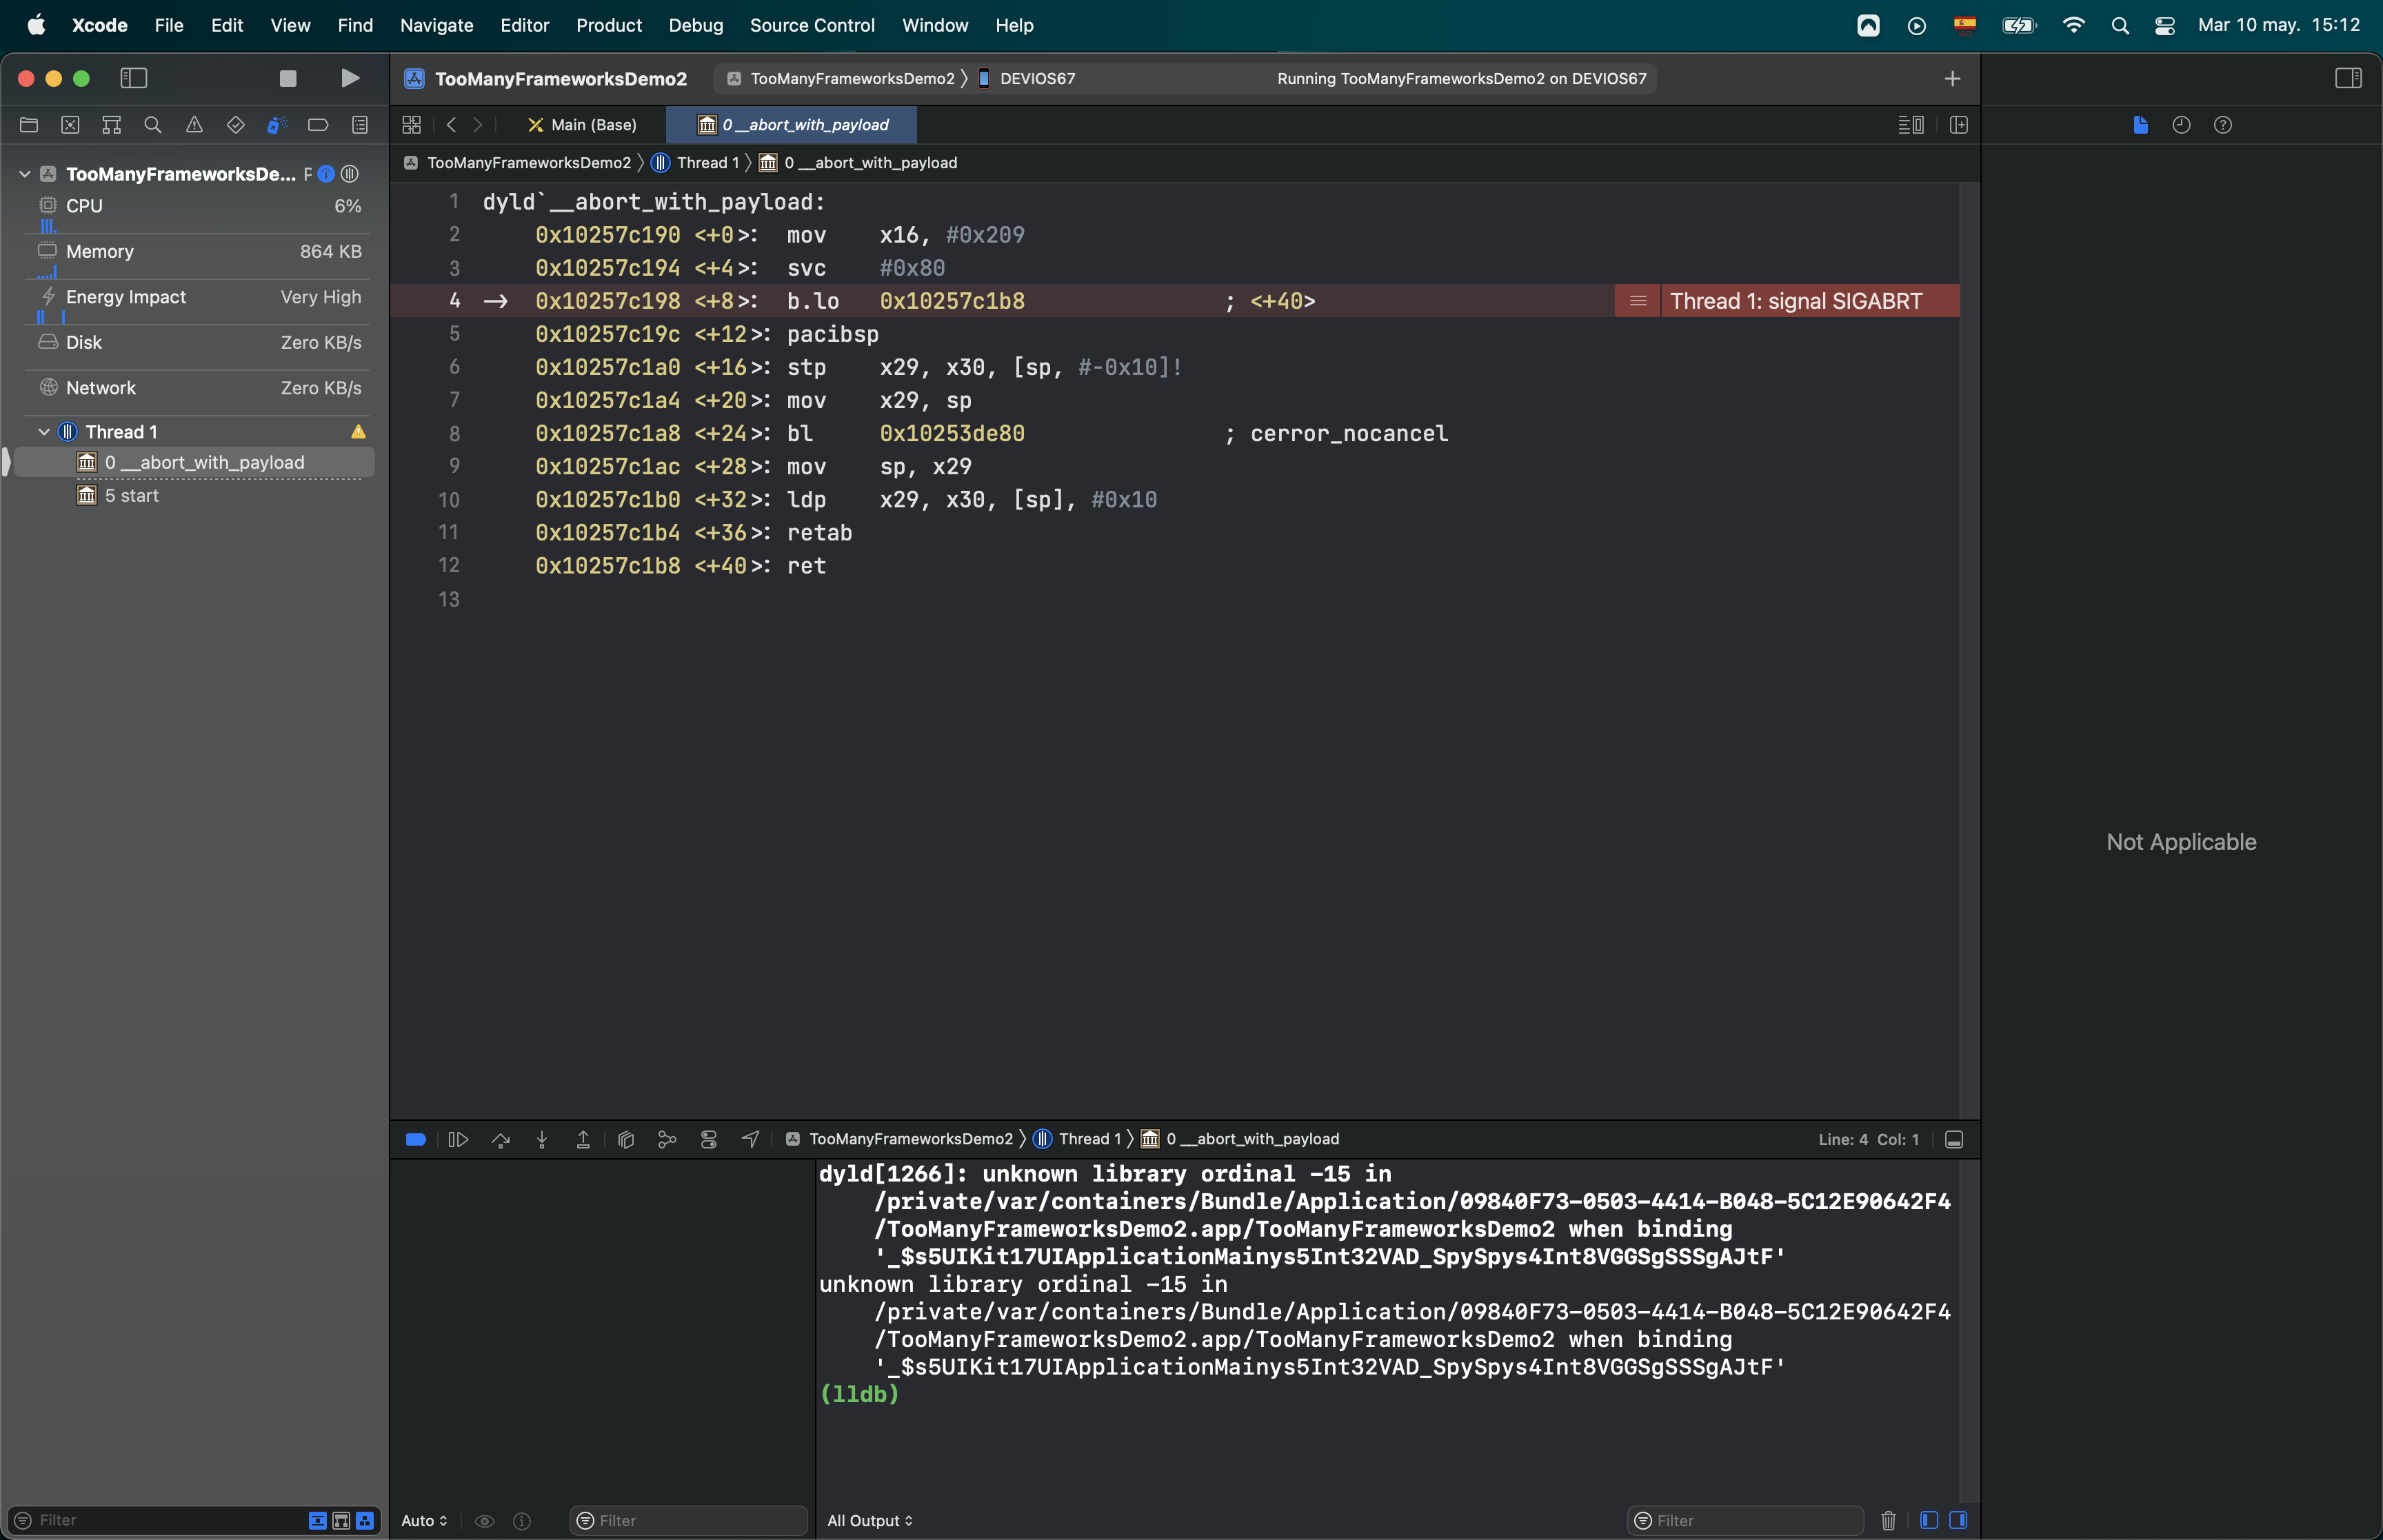Image resolution: width=2383 pixels, height=1540 pixels.
Task: Open the editor options lines menu
Action: [1911, 125]
